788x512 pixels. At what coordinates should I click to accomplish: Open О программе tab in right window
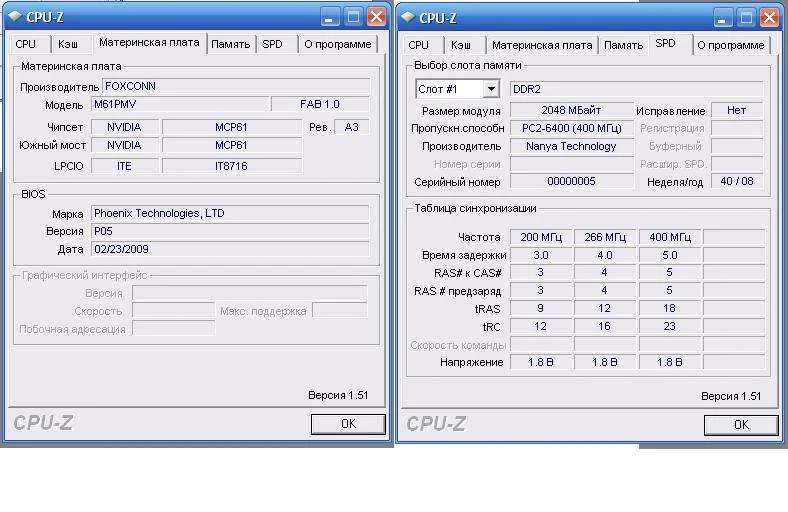pos(731,45)
